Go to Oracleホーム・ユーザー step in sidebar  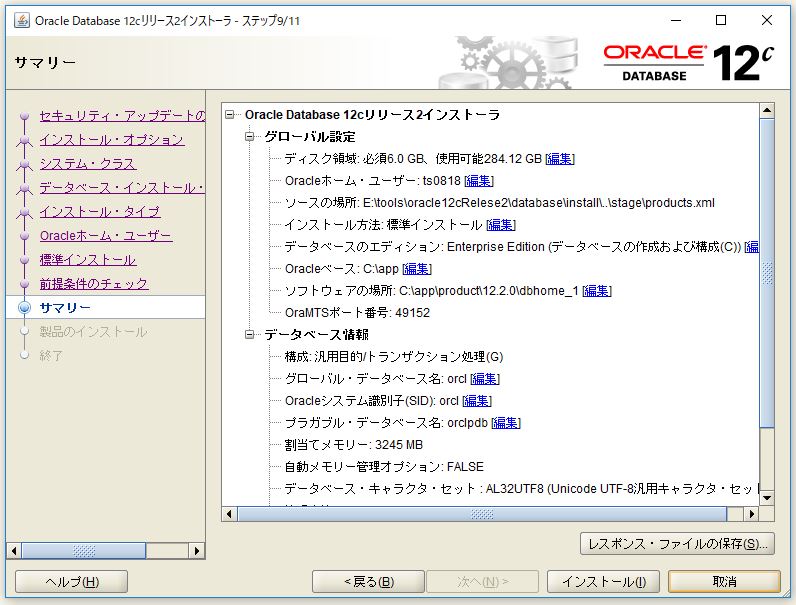coord(106,236)
